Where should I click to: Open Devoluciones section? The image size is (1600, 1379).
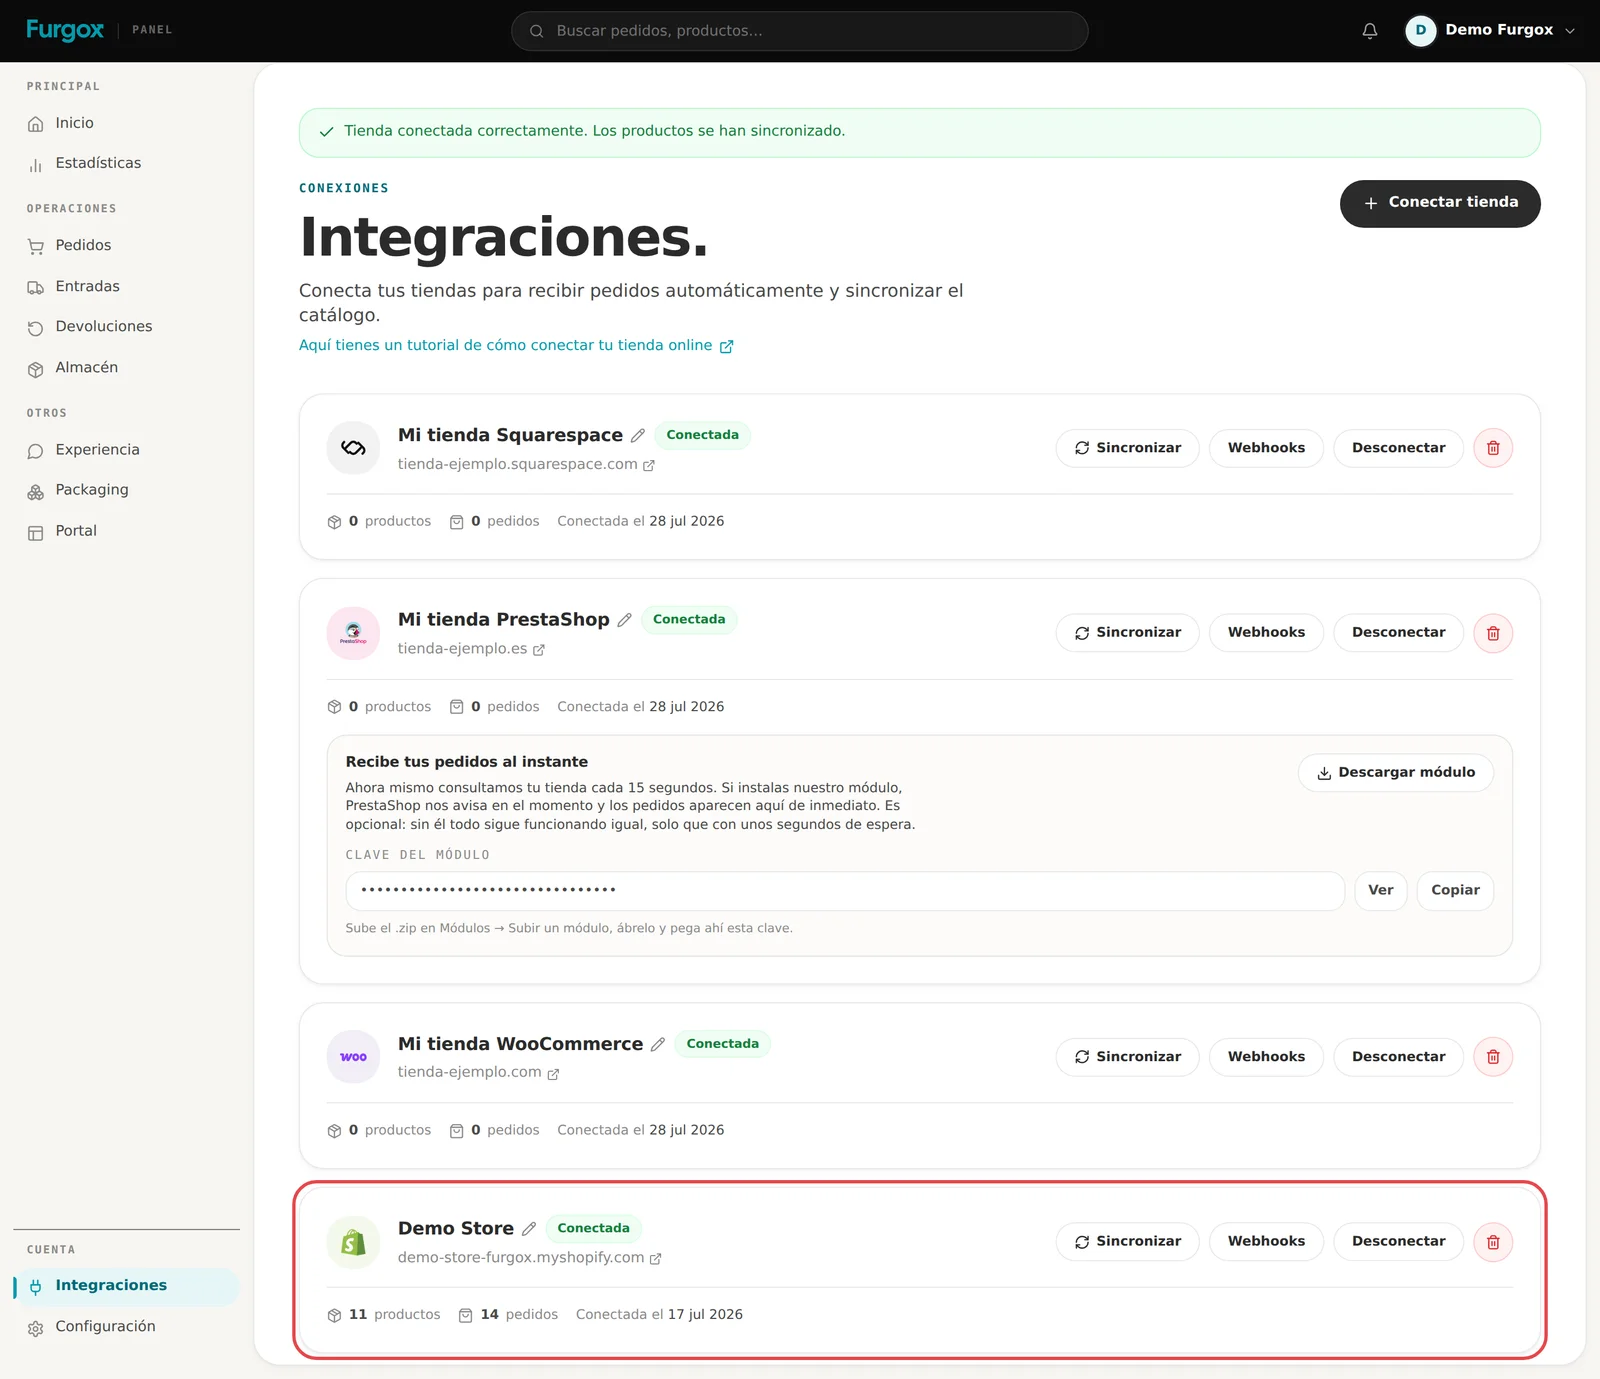(127, 327)
